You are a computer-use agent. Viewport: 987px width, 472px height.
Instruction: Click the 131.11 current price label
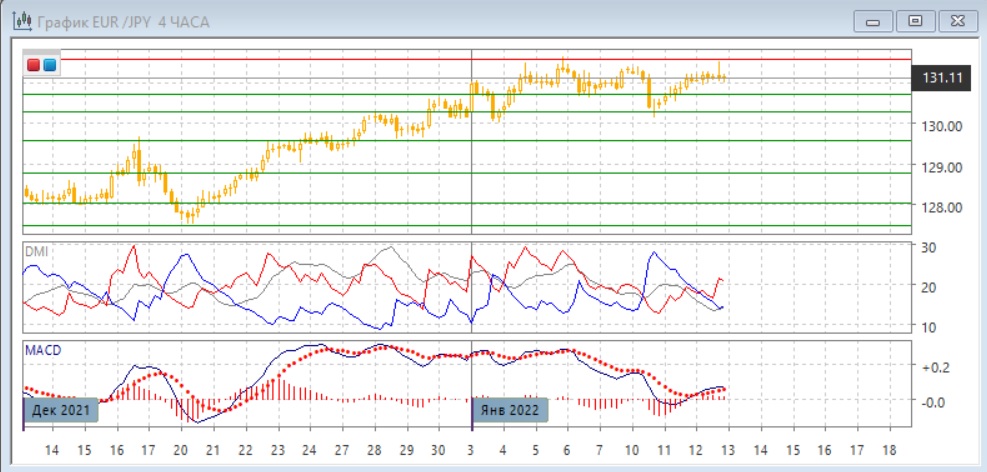click(x=942, y=77)
